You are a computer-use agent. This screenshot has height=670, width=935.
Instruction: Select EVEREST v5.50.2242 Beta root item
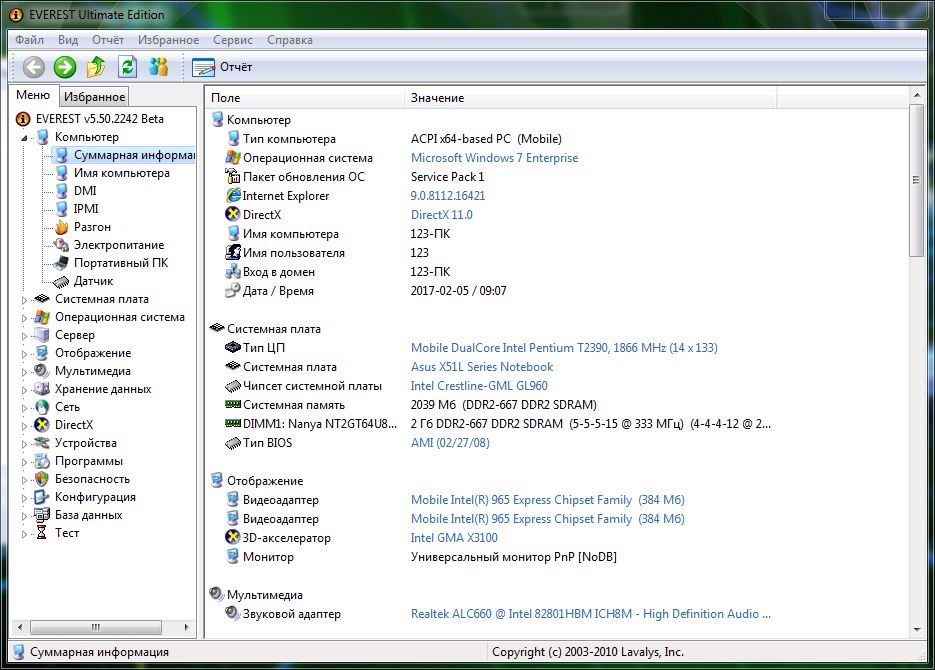click(100, 119)
